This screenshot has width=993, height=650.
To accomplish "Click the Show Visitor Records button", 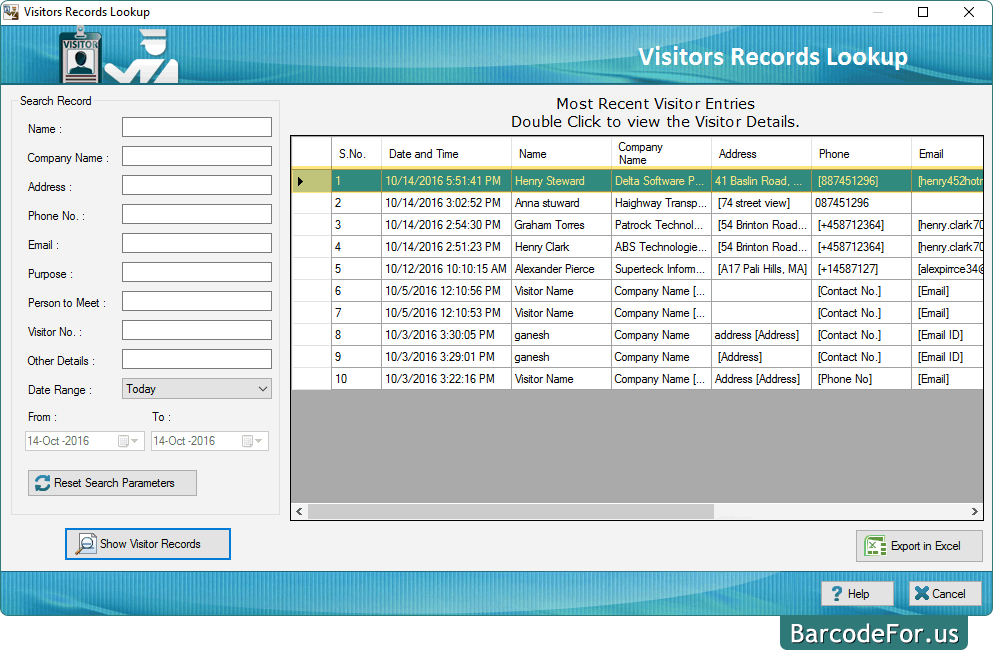I will (x=147, y=544).
